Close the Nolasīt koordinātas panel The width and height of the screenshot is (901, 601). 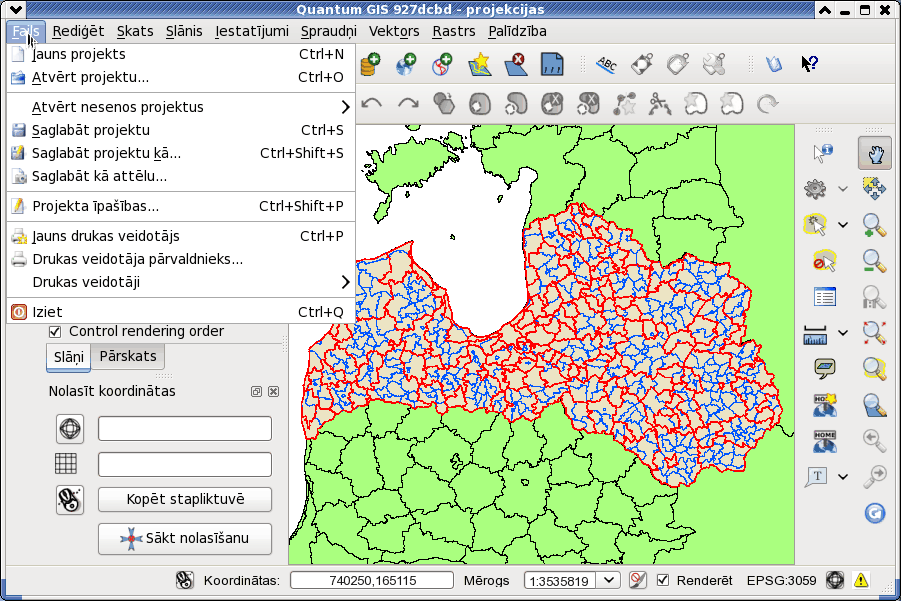pyautogui.click(x=274, y=391)
